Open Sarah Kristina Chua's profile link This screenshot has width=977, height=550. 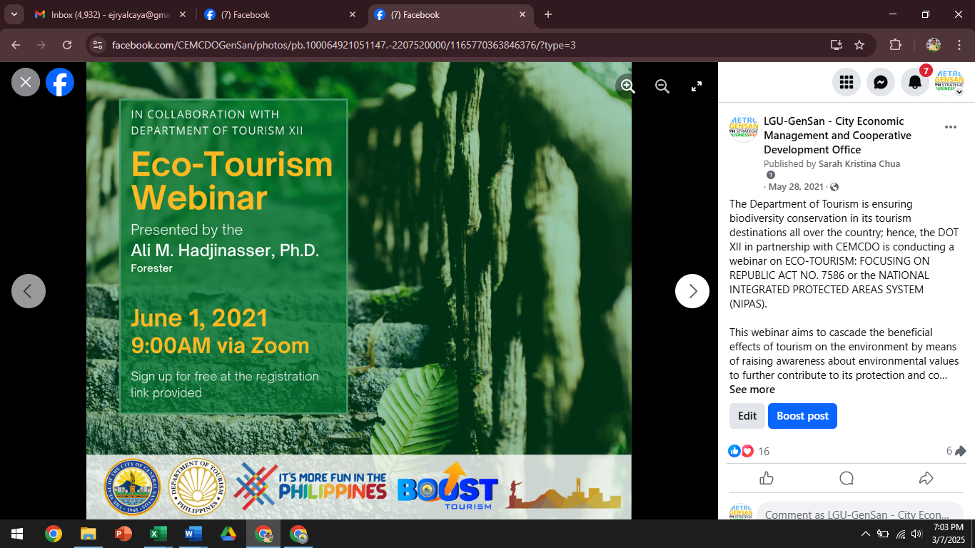[859, 164]
